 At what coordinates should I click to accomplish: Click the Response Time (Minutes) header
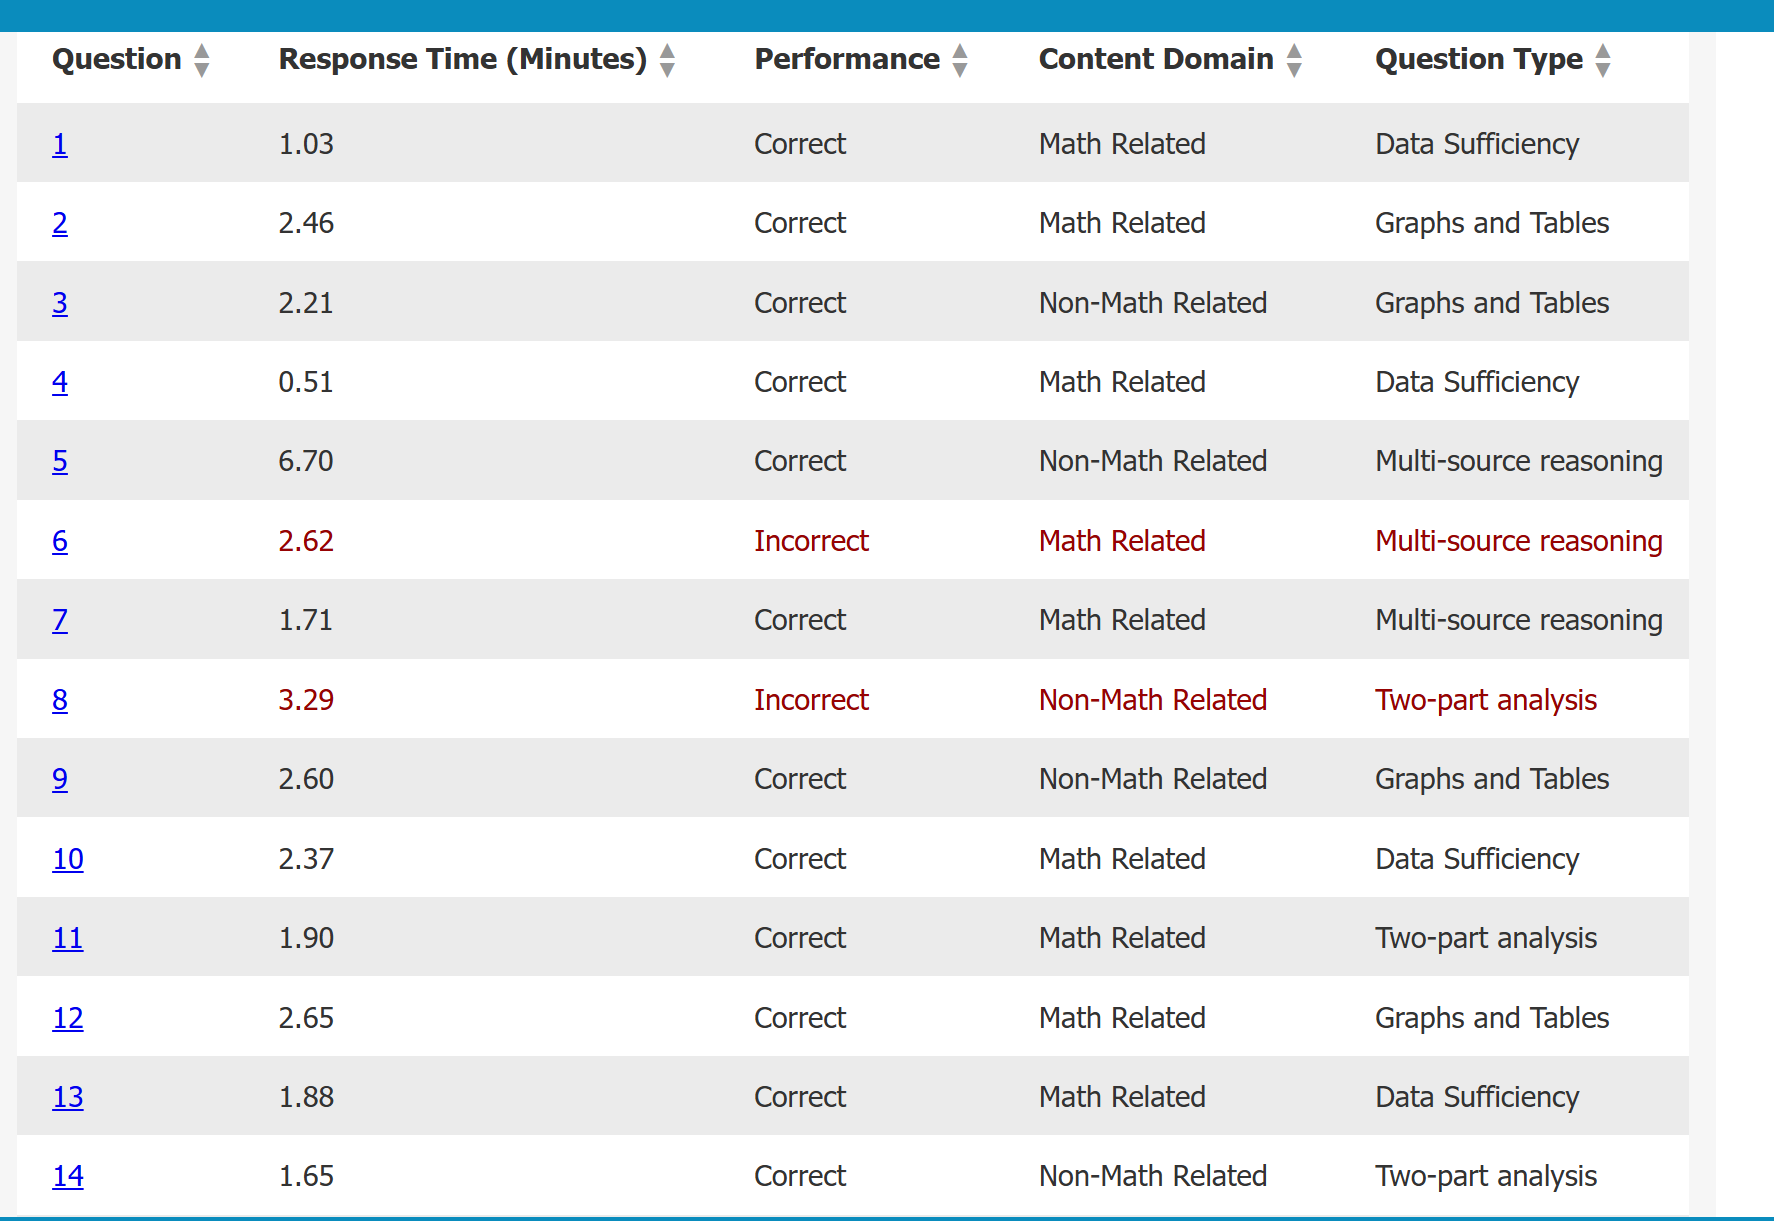click(x=462, y=60)
